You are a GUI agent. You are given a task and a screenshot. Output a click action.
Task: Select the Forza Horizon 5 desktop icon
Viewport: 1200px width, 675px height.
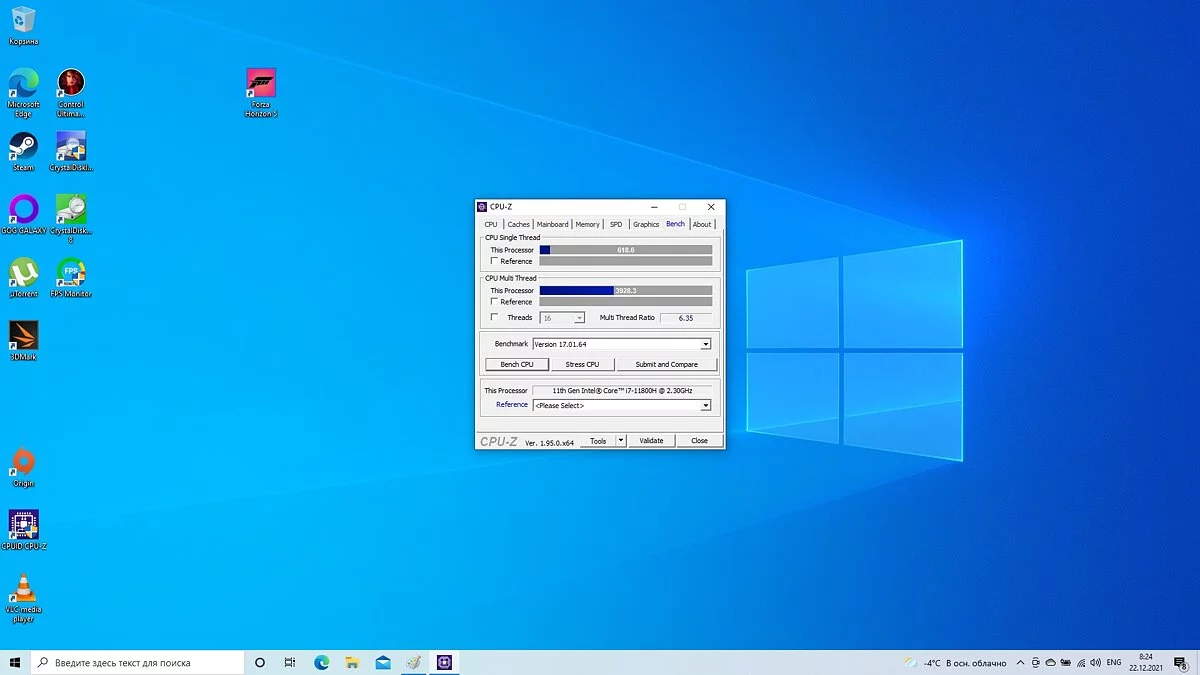coord(261,85)
